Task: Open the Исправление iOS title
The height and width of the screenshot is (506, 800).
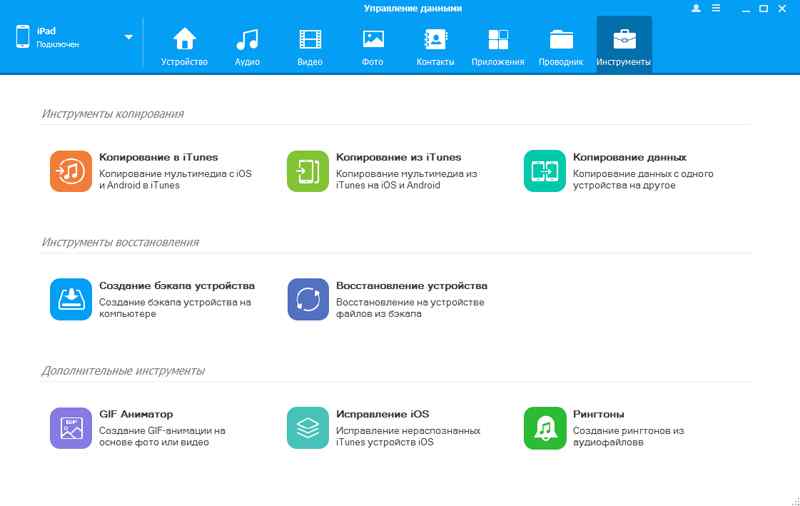Action: 383,414
